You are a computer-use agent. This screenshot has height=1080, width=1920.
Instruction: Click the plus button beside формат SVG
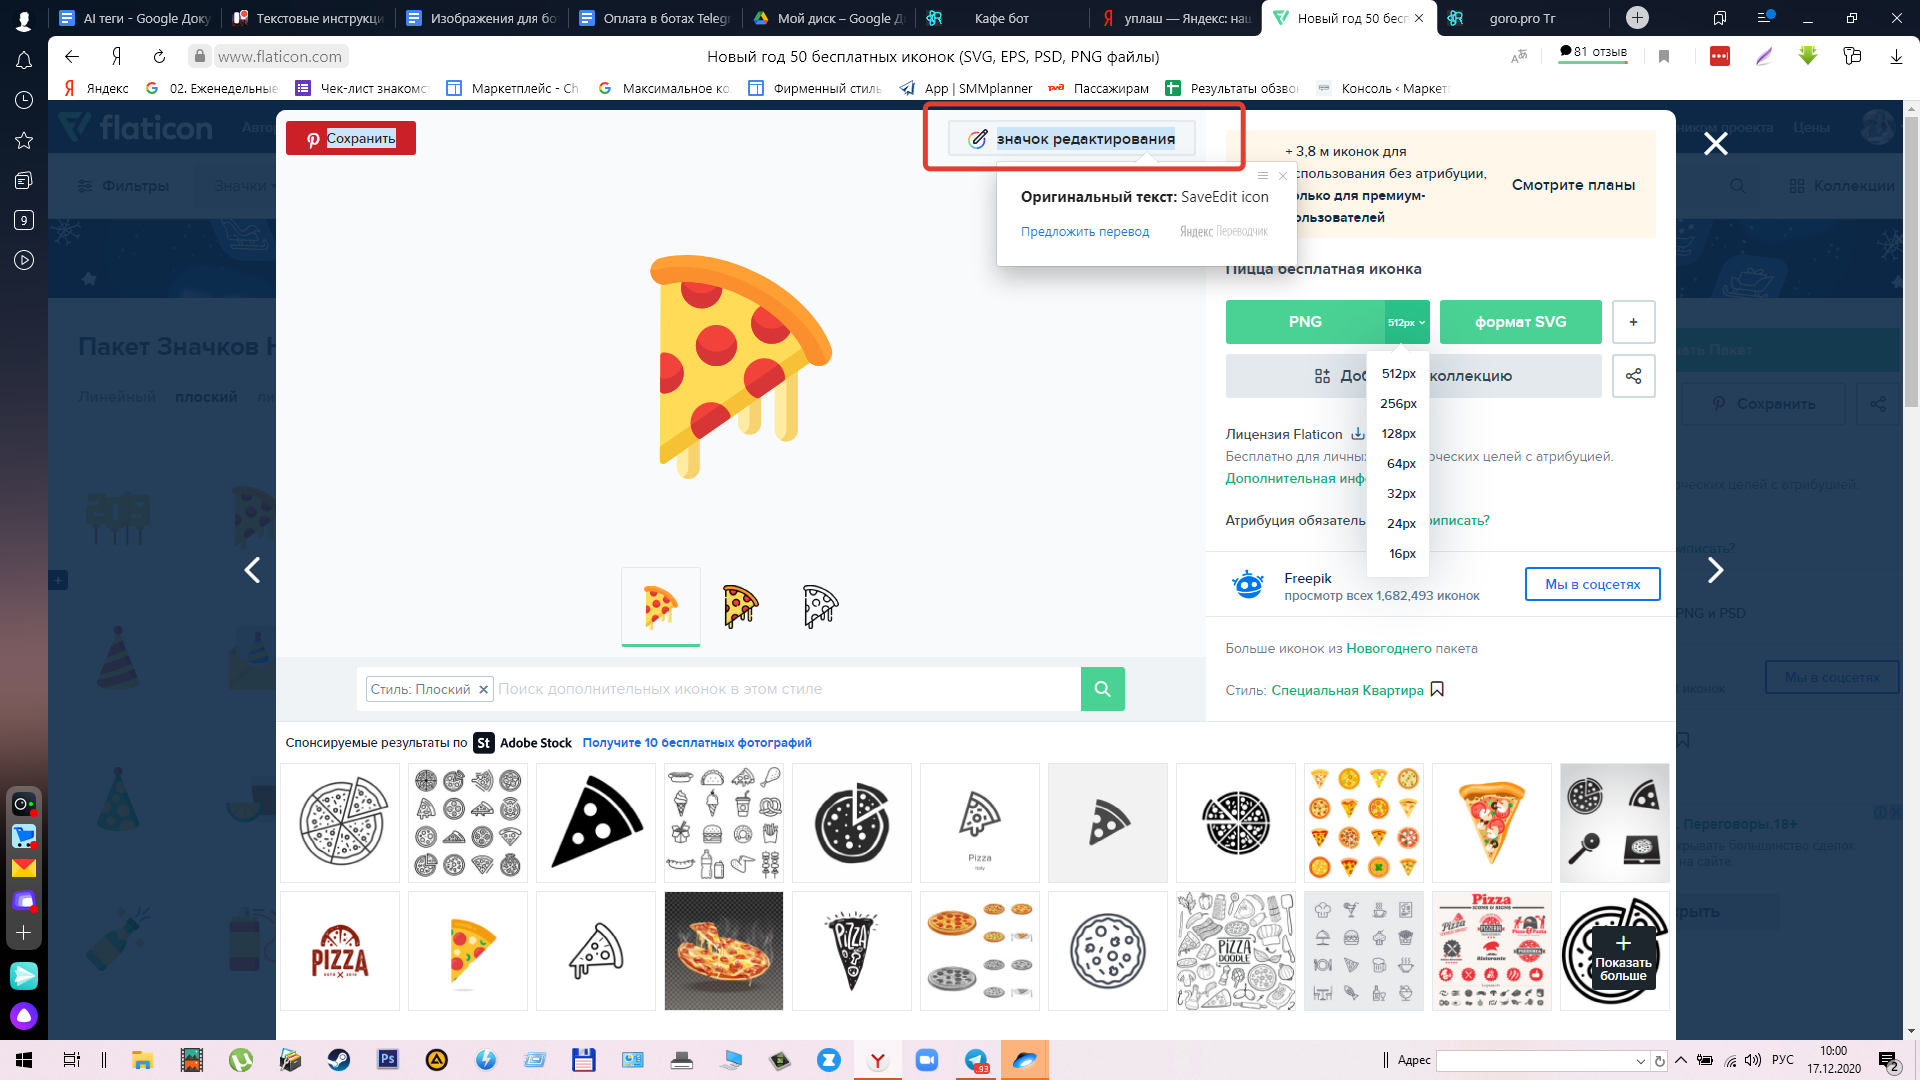[x=1633, y=322]
